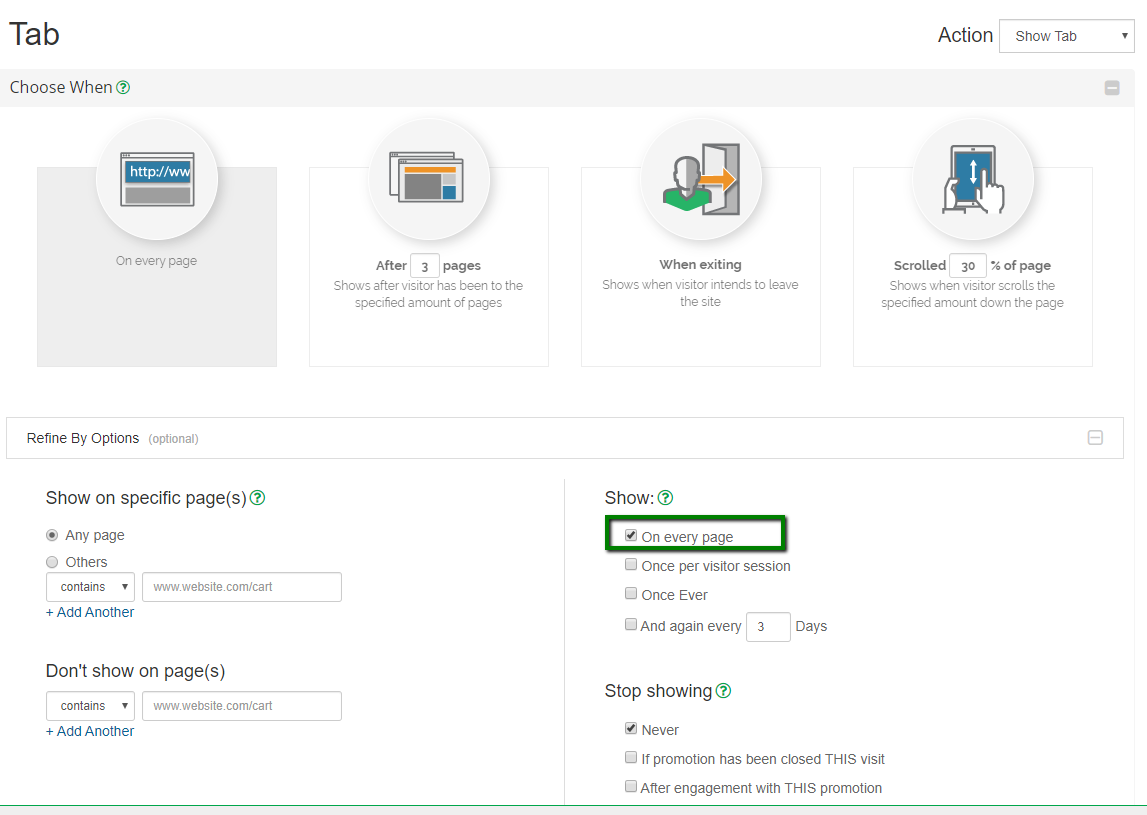Viewport: 1147px width, 815px height.
Task: Click '+ Add Another' under Don't show on pages
Action: click(90, 731)
